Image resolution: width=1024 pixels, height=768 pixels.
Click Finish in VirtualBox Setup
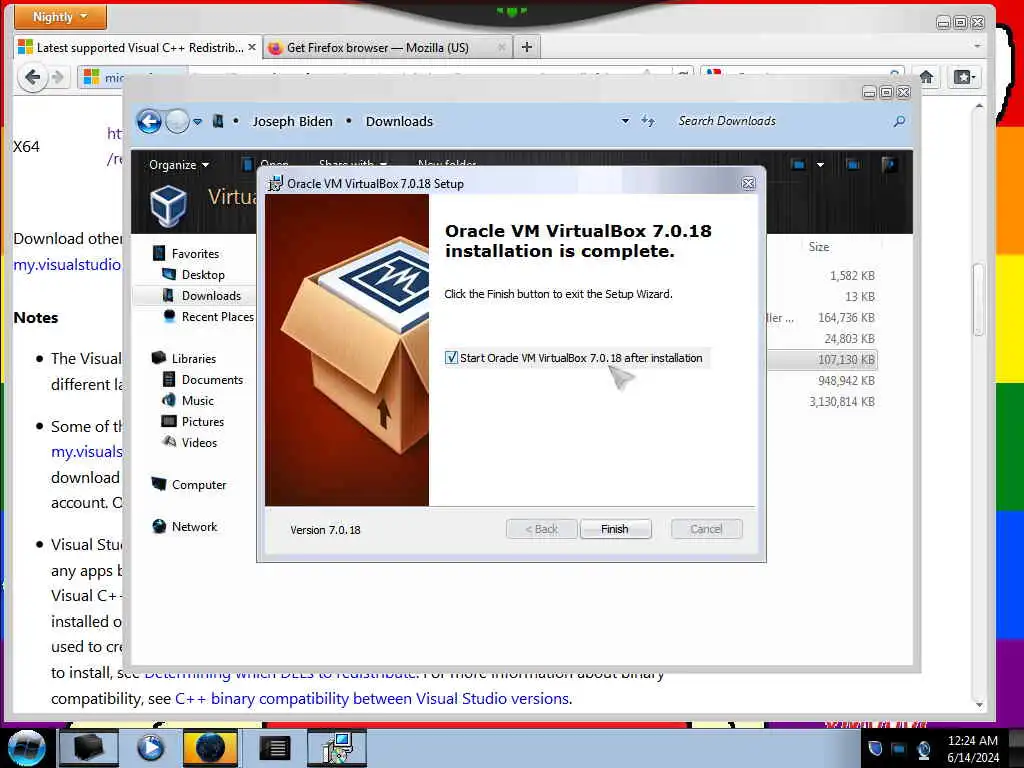click(615, 529)
